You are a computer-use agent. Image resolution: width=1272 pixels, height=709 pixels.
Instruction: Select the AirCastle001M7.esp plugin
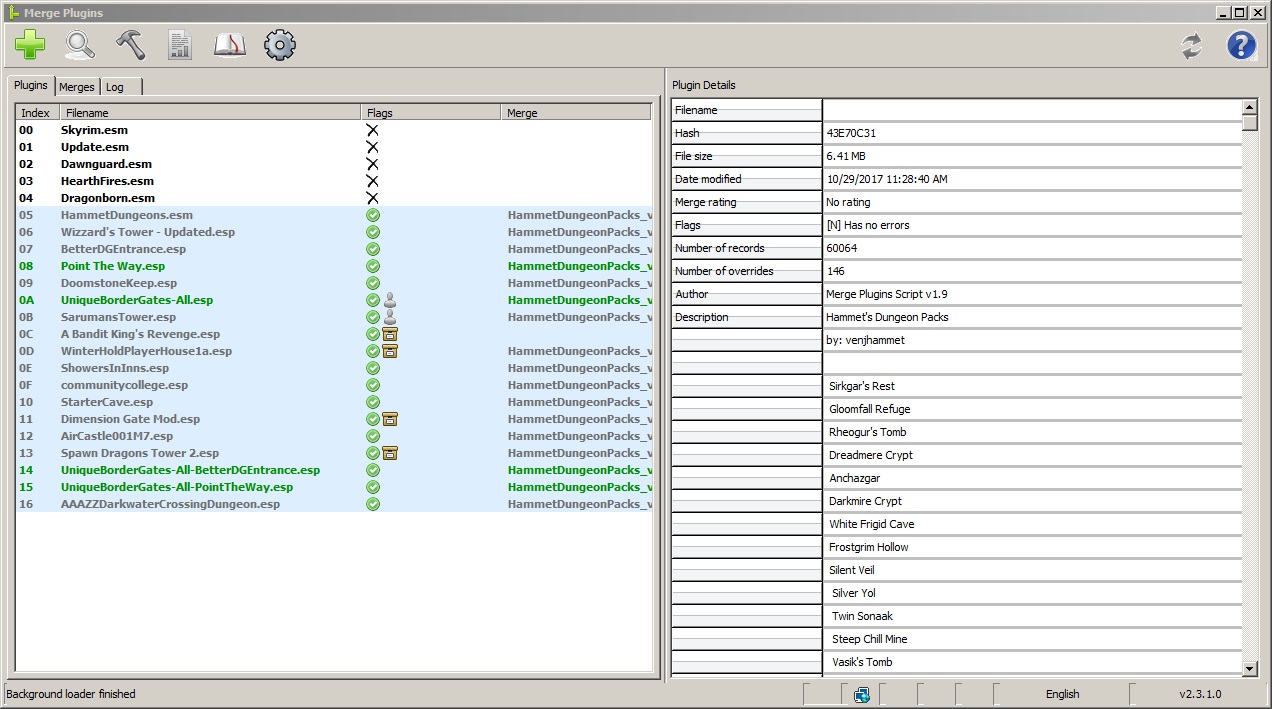tap(334, 436)
